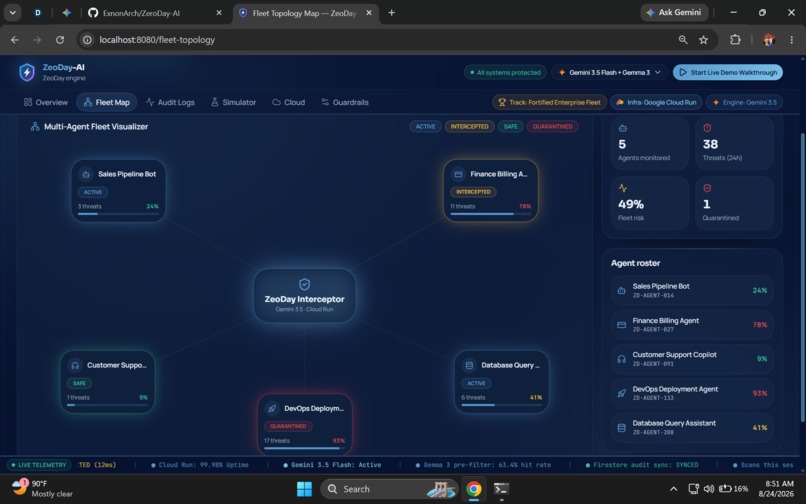Viewport: 806px width, 504px height.
Task: Click the DevOps Deployment node 93% risk bar
Action: click(304, 448)
